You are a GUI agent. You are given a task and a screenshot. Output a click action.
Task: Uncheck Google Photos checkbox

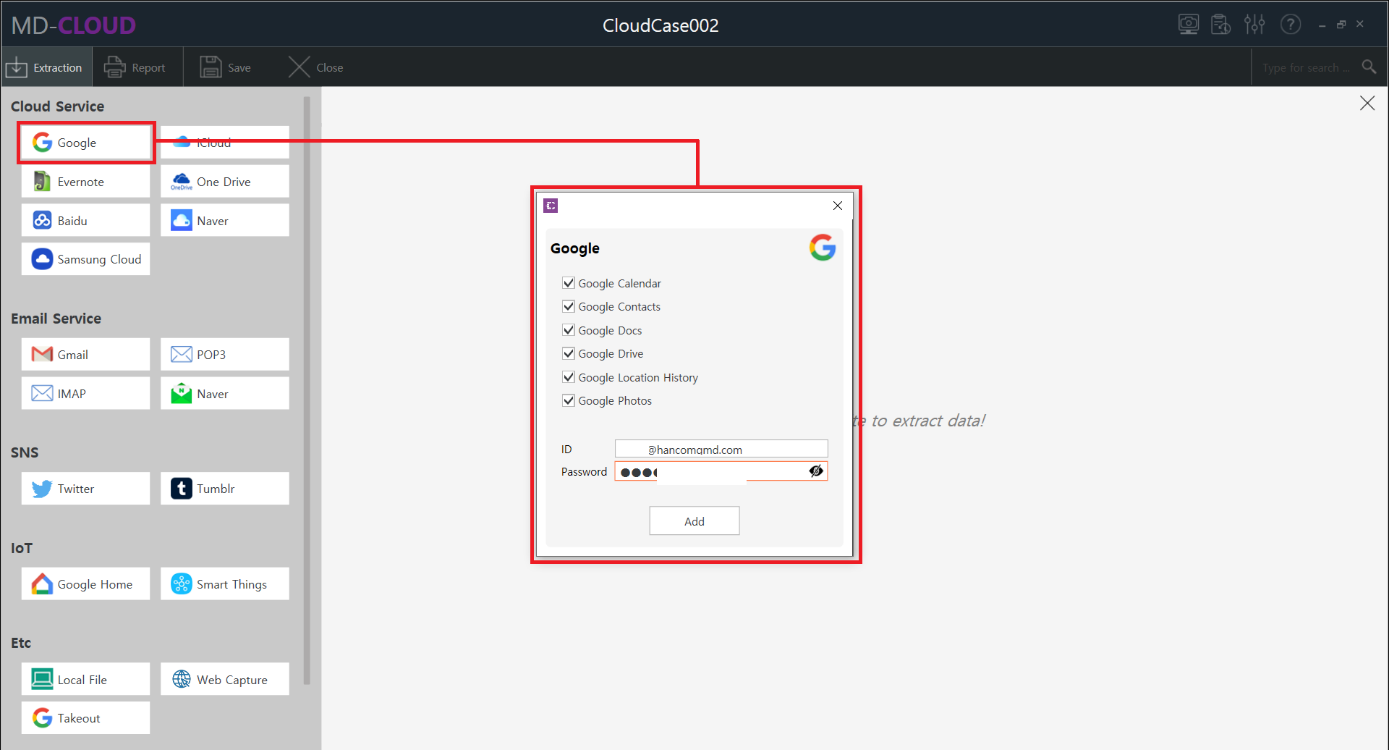pyautogui.click(x=568, y=401)
